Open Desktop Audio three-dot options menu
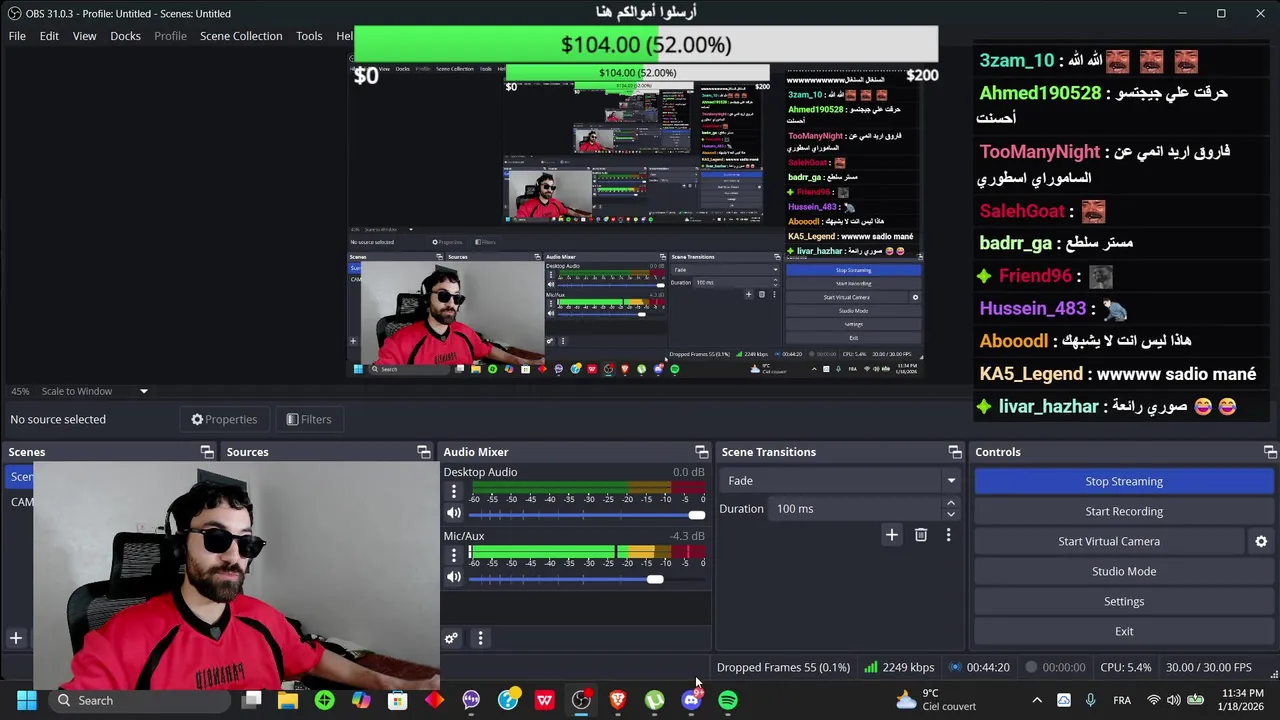This screenshot has height=720, width=1280. 454,492
